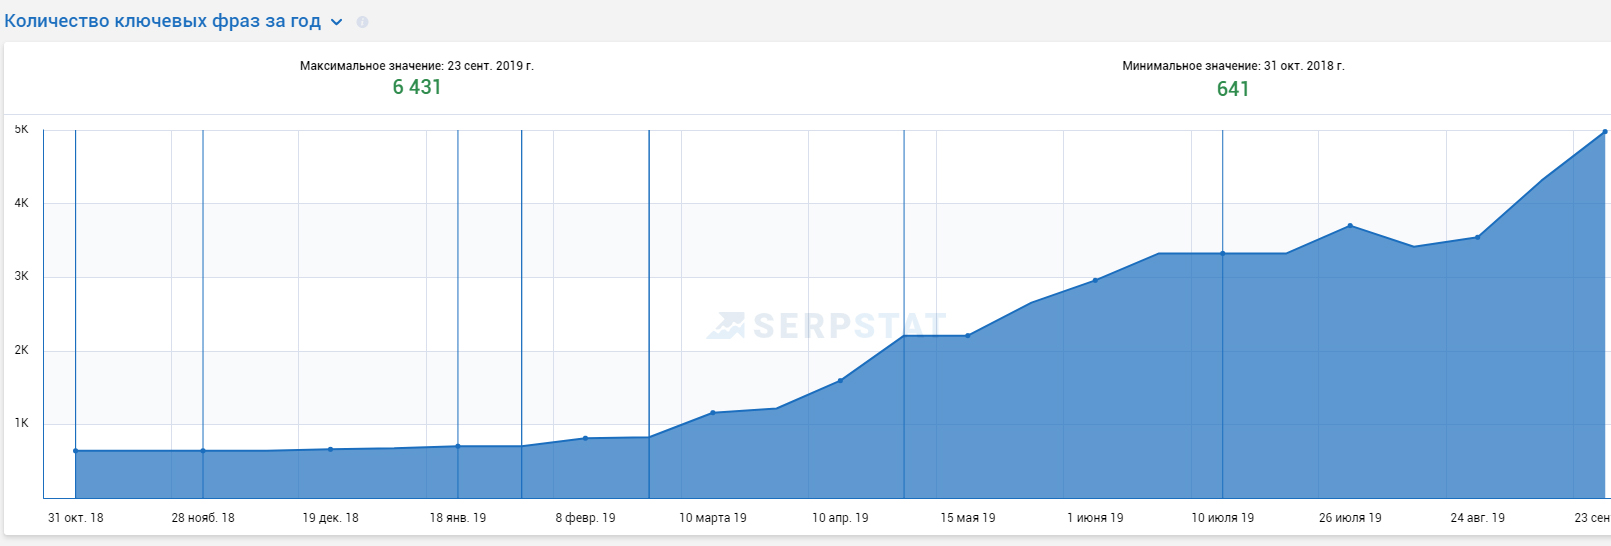Viewport: 1611px width, 546px height.
Task: Click the '18 янв. 19' axis label
Action: click(x=458, y=518)
